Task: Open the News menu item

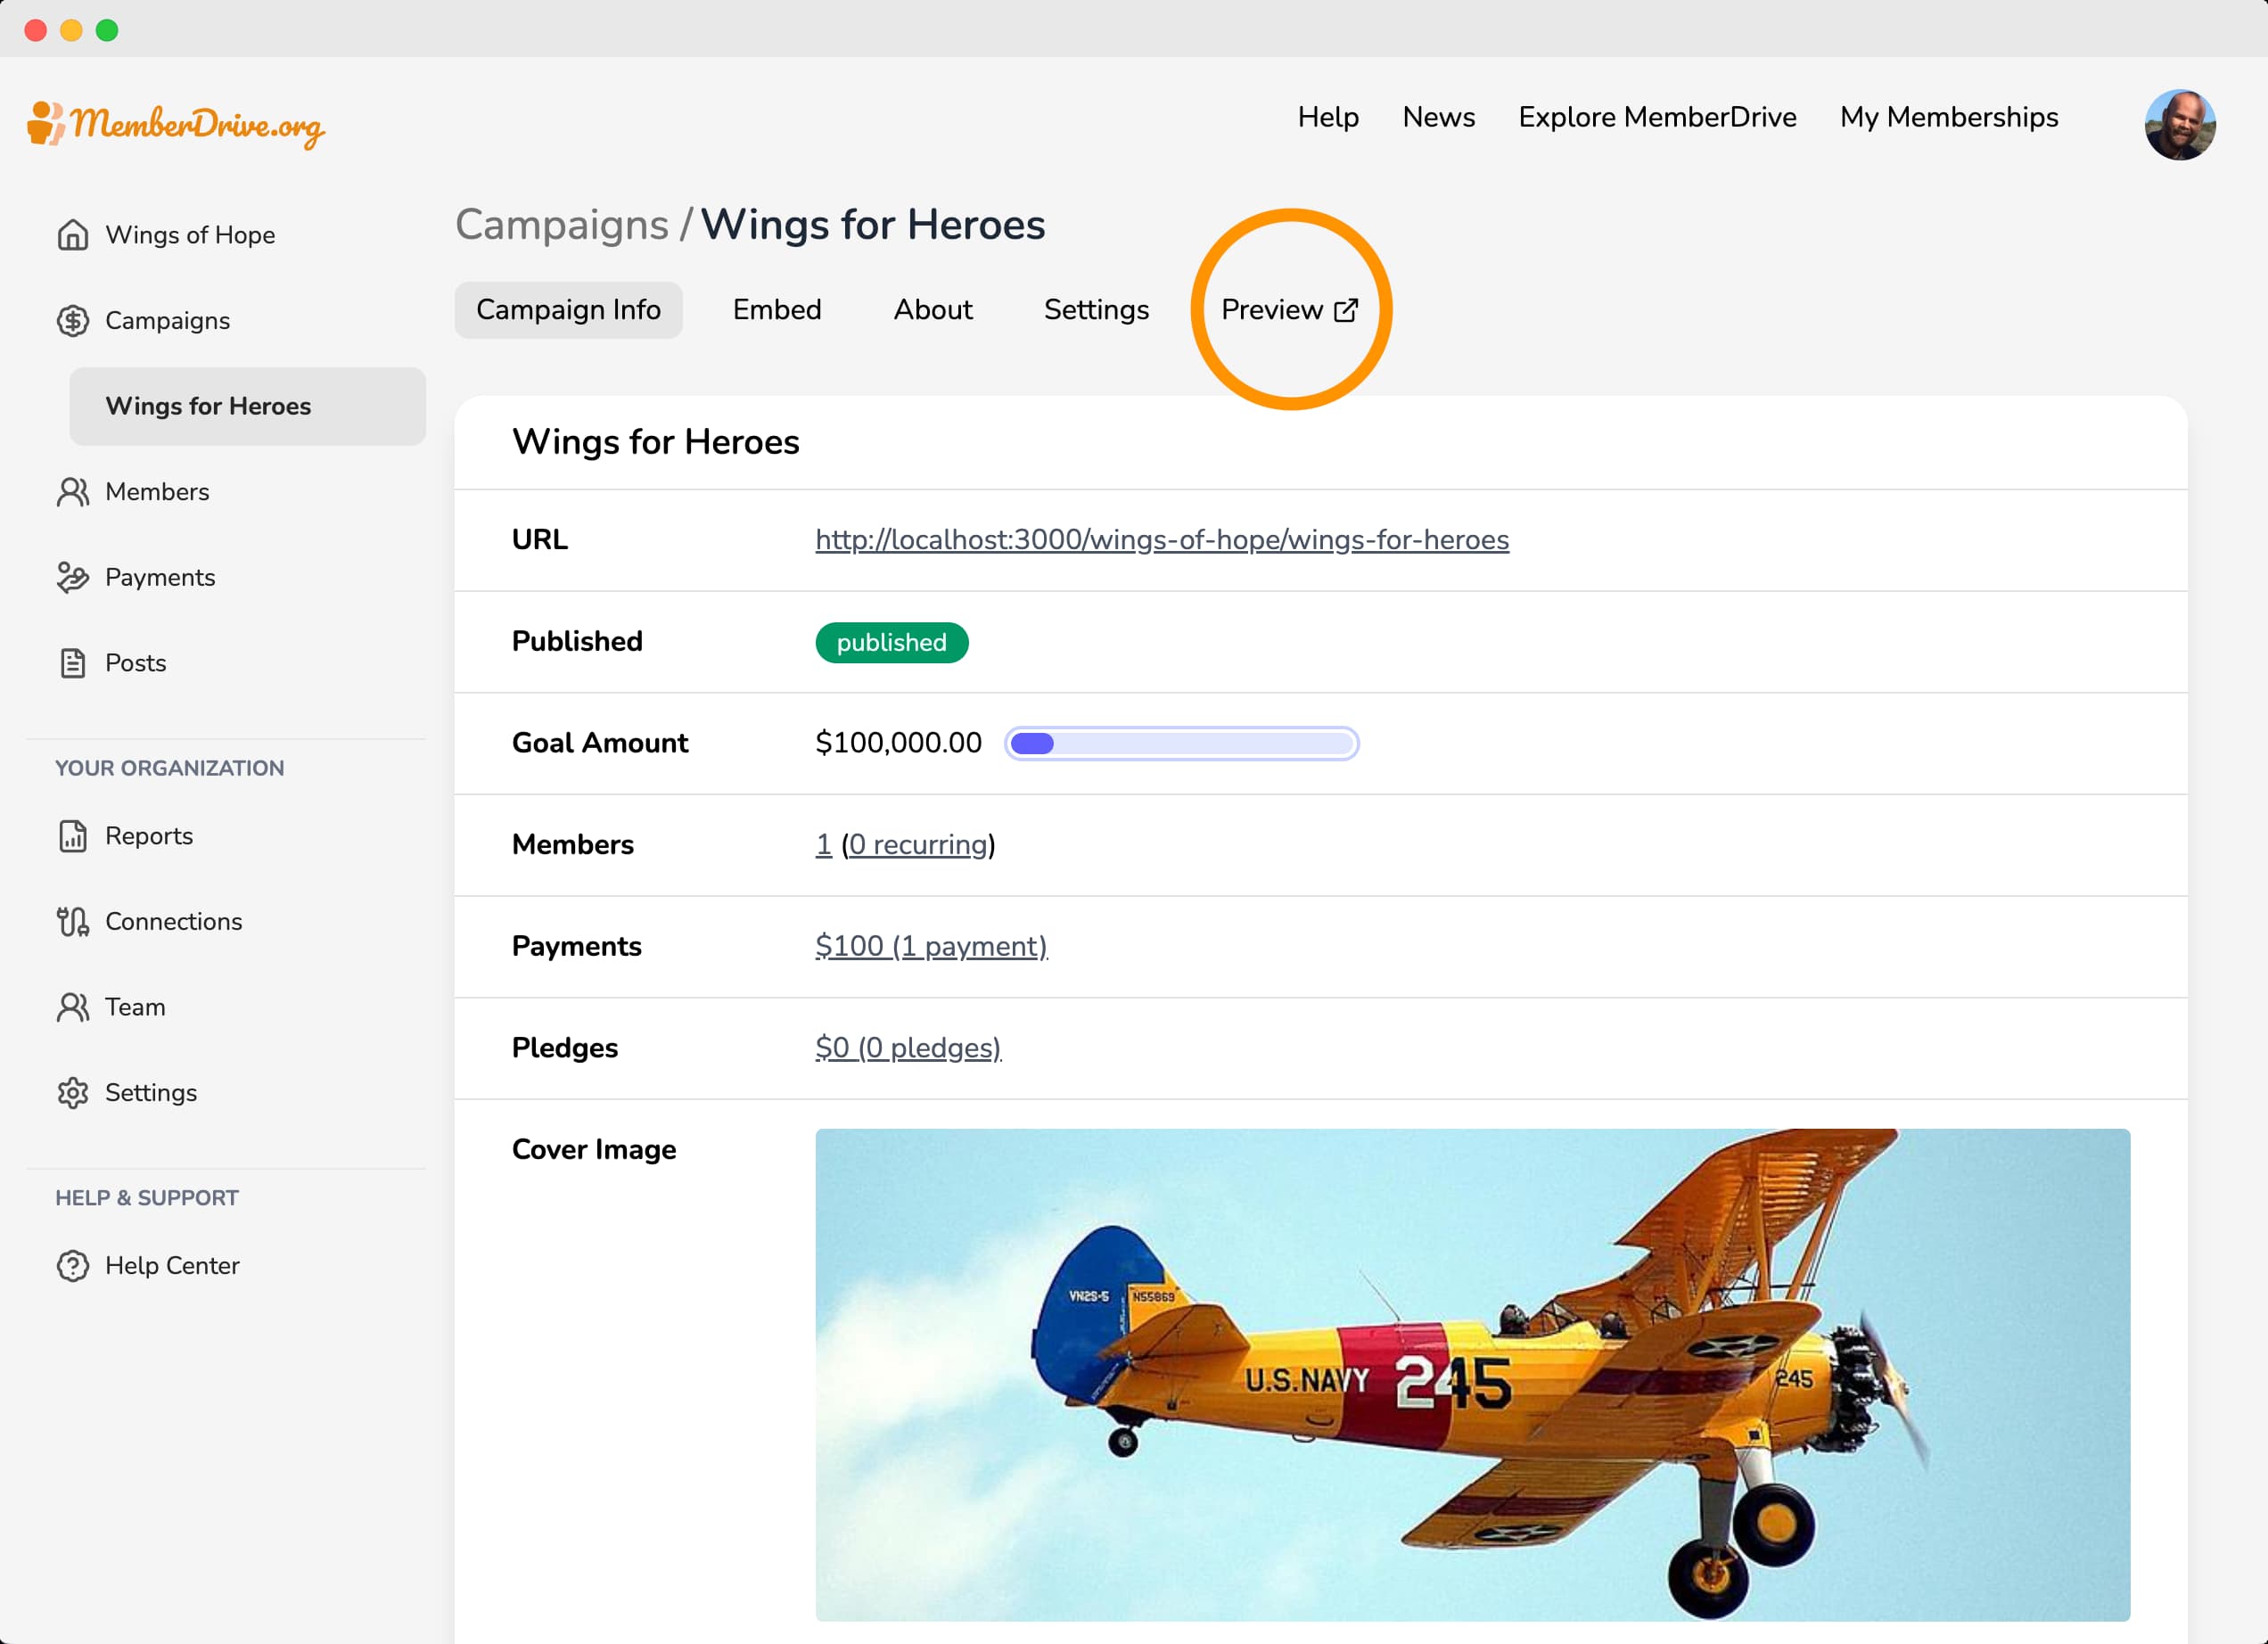Action: [x=1438, y=117]
